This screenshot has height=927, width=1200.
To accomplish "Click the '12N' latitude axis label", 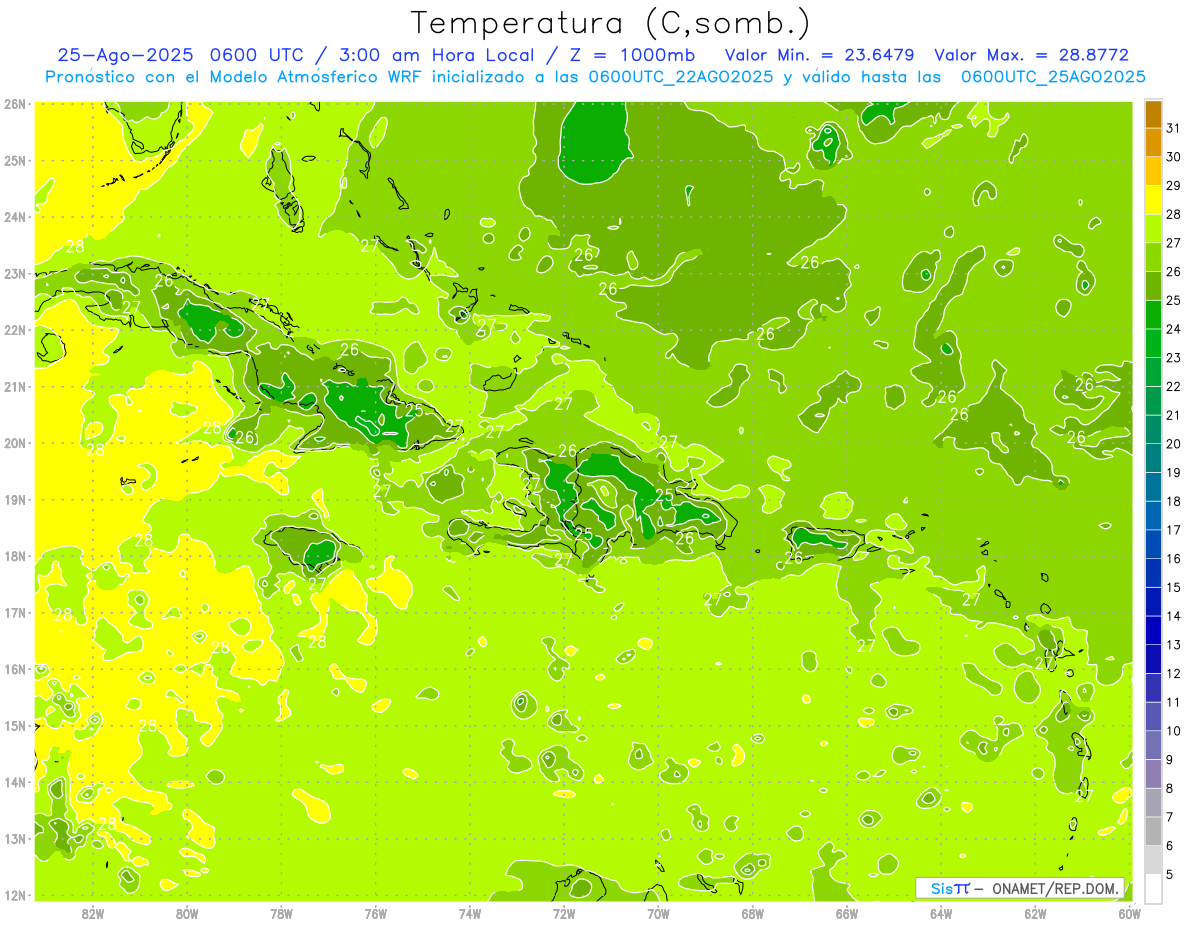I will coord(15,895).
